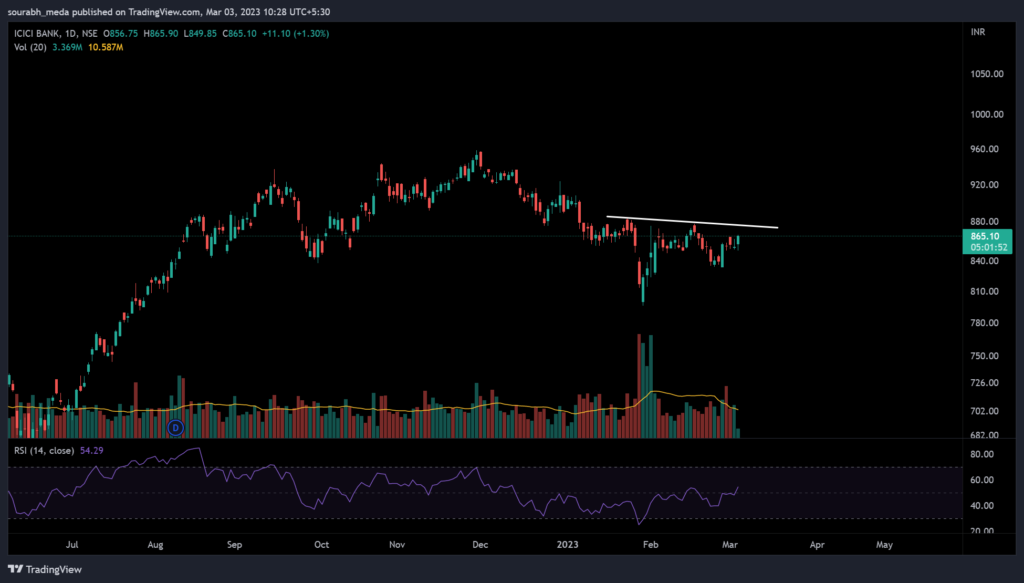Click the low value L849.85

coord(200,33)
